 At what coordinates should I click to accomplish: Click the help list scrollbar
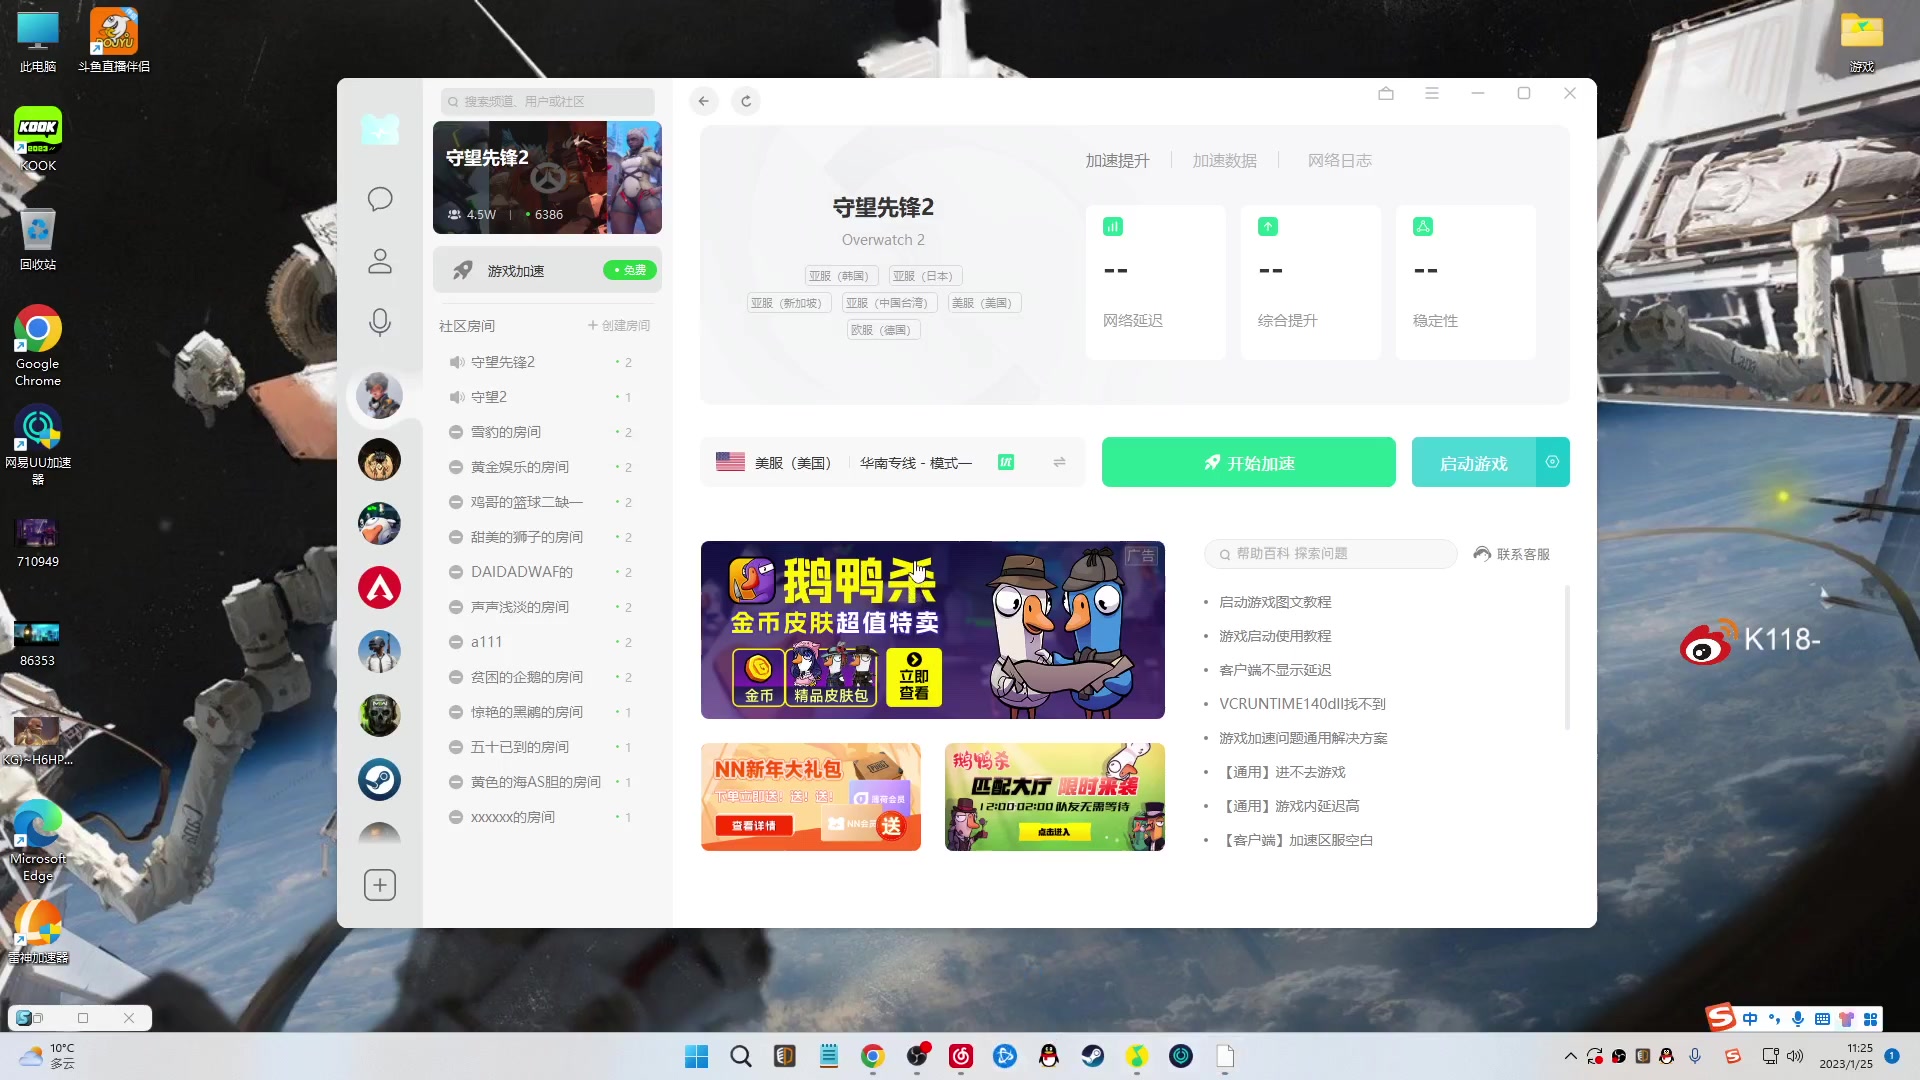tap(1567, 657)
